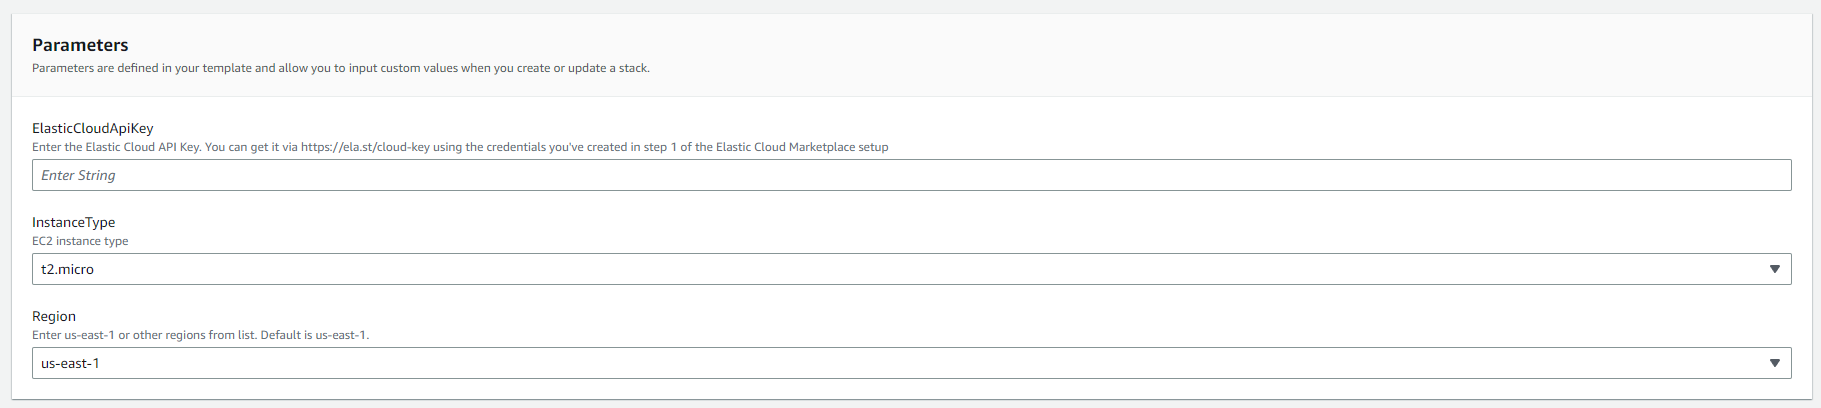Click the ElasticCloudApiKey field label
Viewport: 1821px width, 408px height.
click(x=93, y=128)
